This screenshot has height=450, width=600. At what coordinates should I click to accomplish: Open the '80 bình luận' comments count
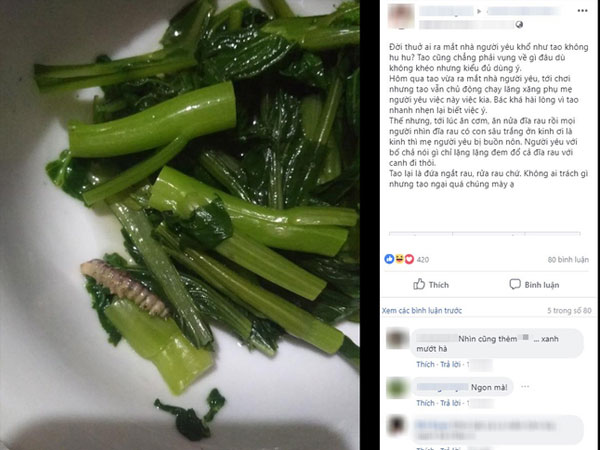[x=568, y=260]
